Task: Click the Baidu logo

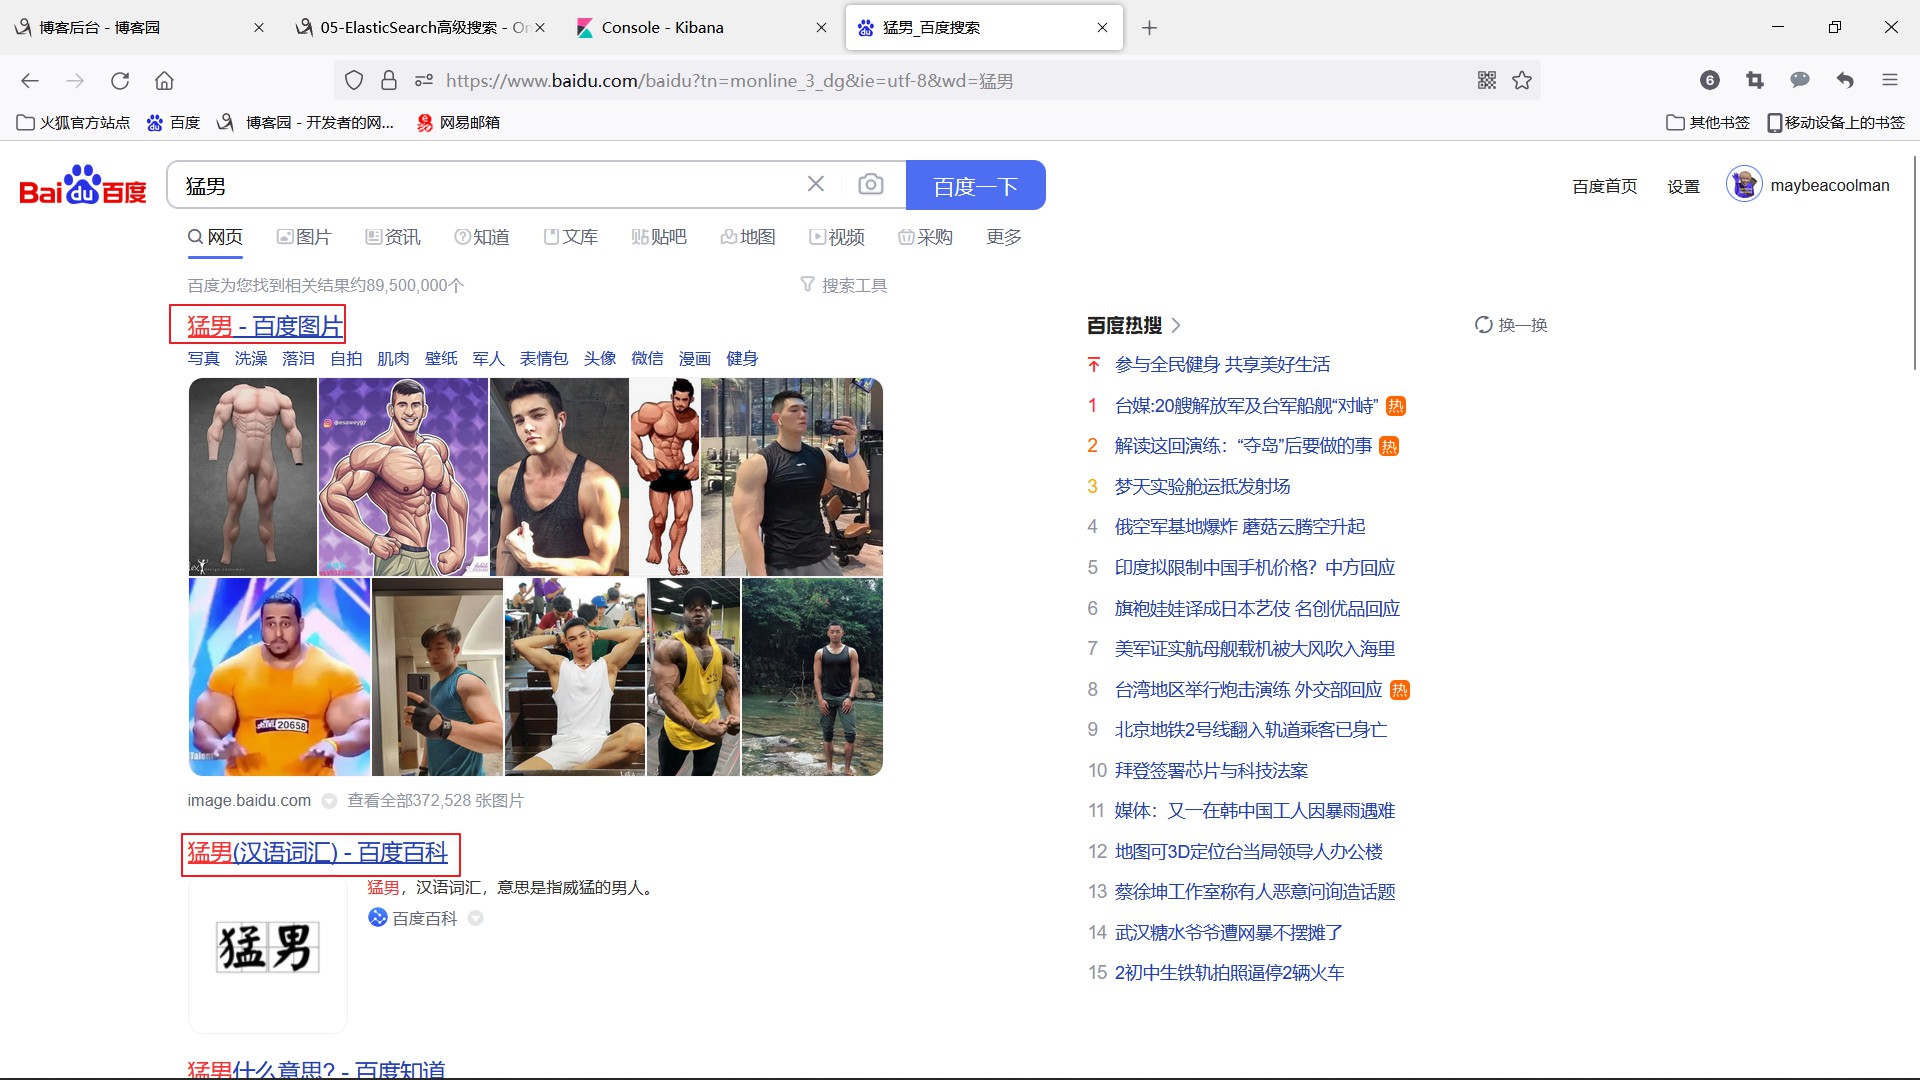Action: [x=83, y=185]
